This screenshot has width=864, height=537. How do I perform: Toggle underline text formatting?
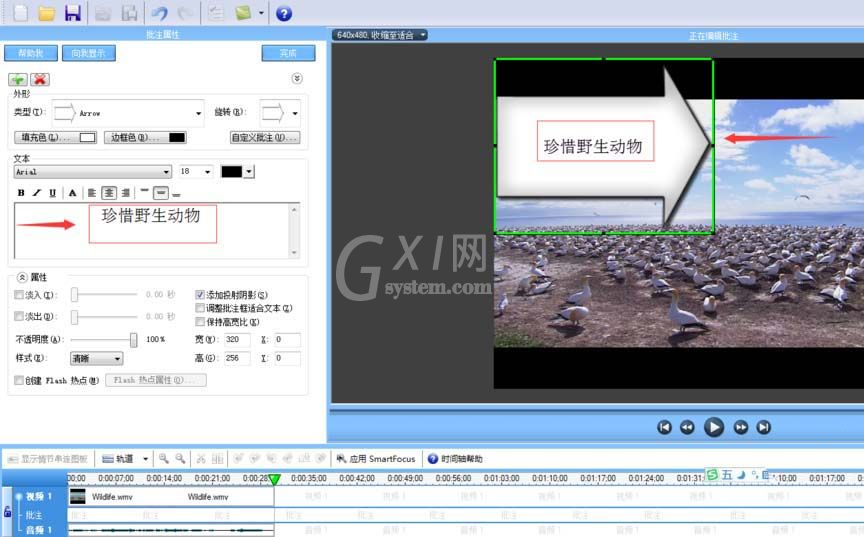(53, 193)
